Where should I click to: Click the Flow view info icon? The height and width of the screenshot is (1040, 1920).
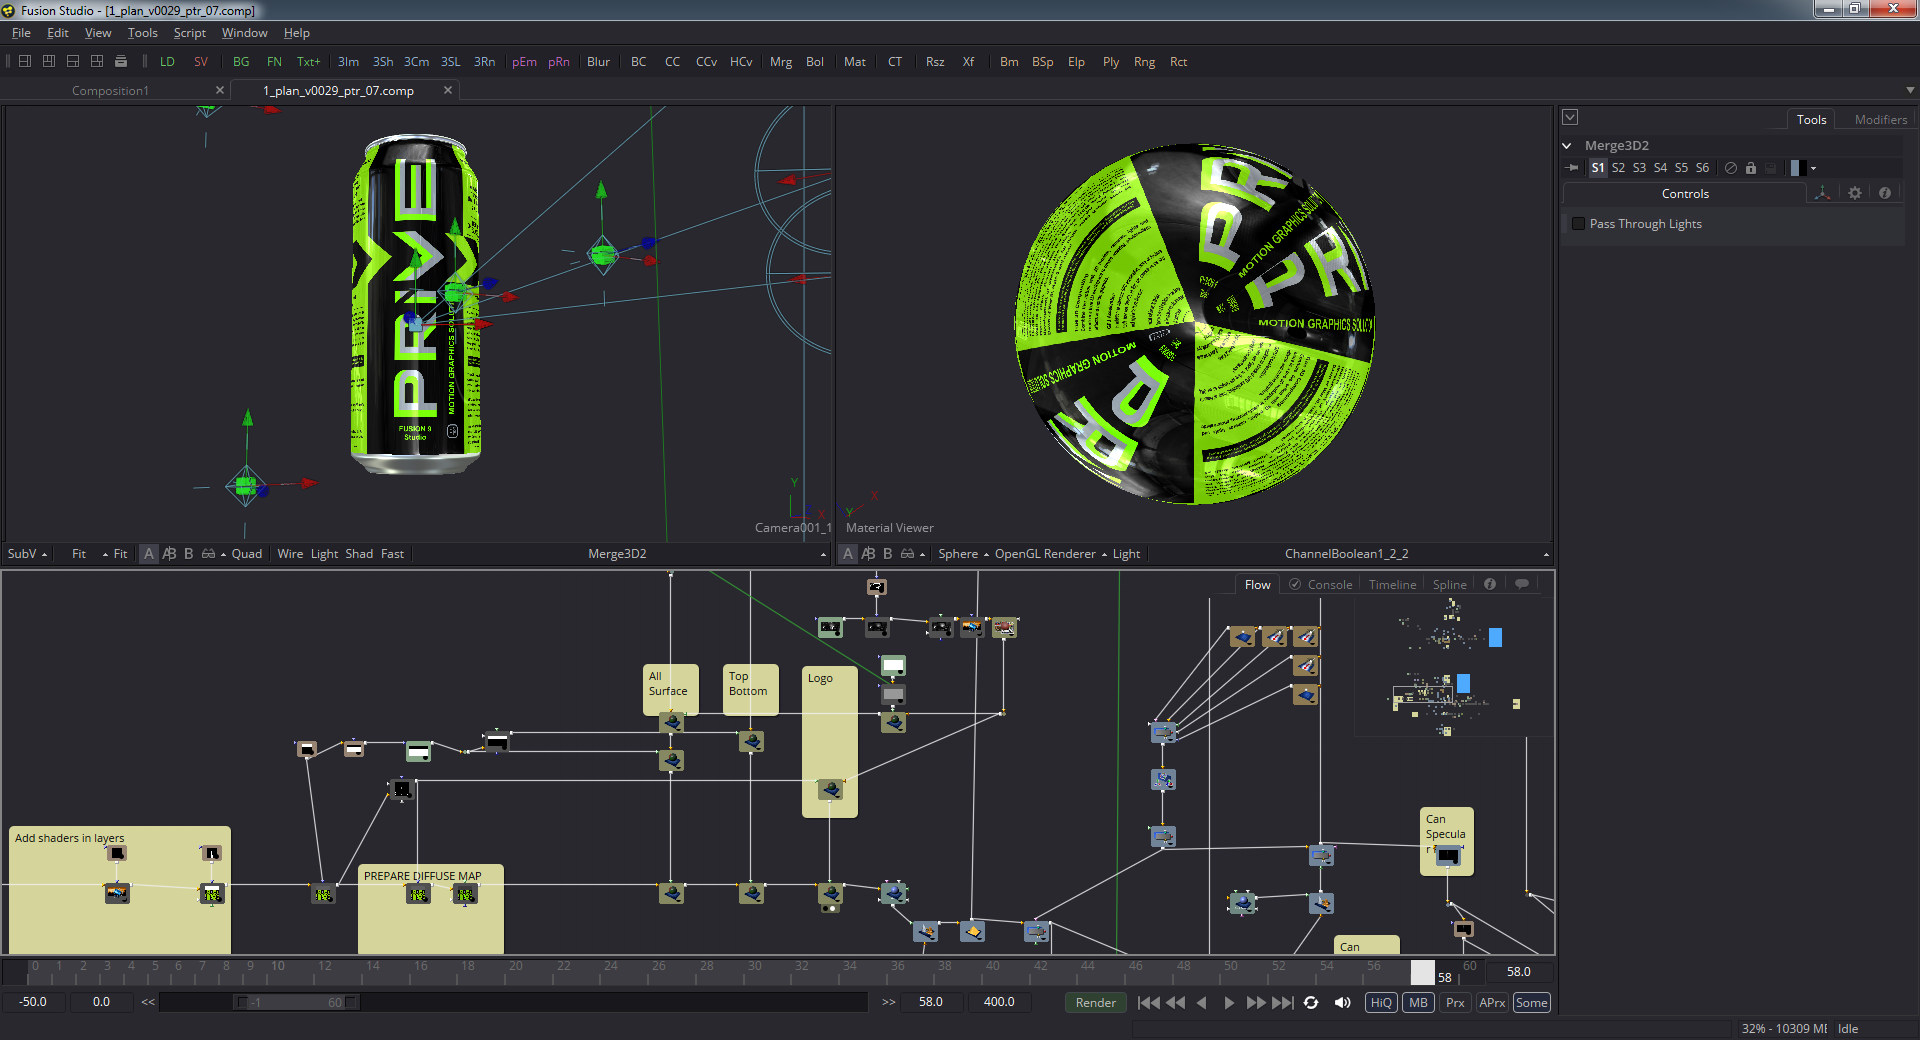[x=1490, y=584]
